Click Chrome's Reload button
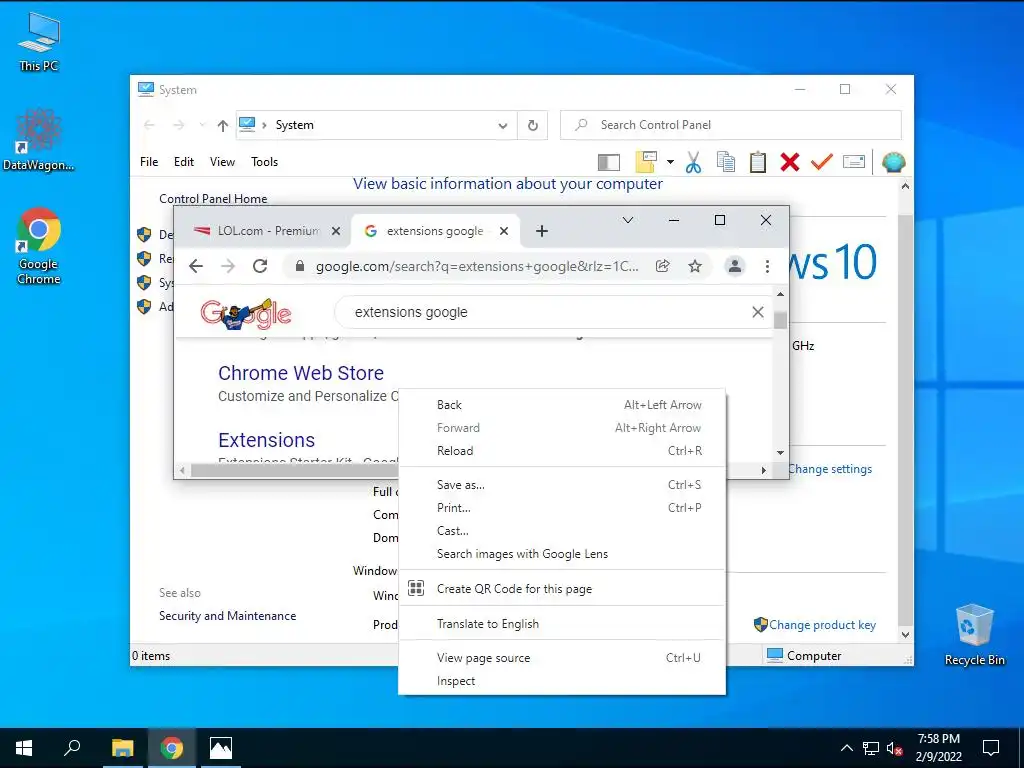Image resolution: width=1024 pixels, height=768 pixels. point(260,266)
